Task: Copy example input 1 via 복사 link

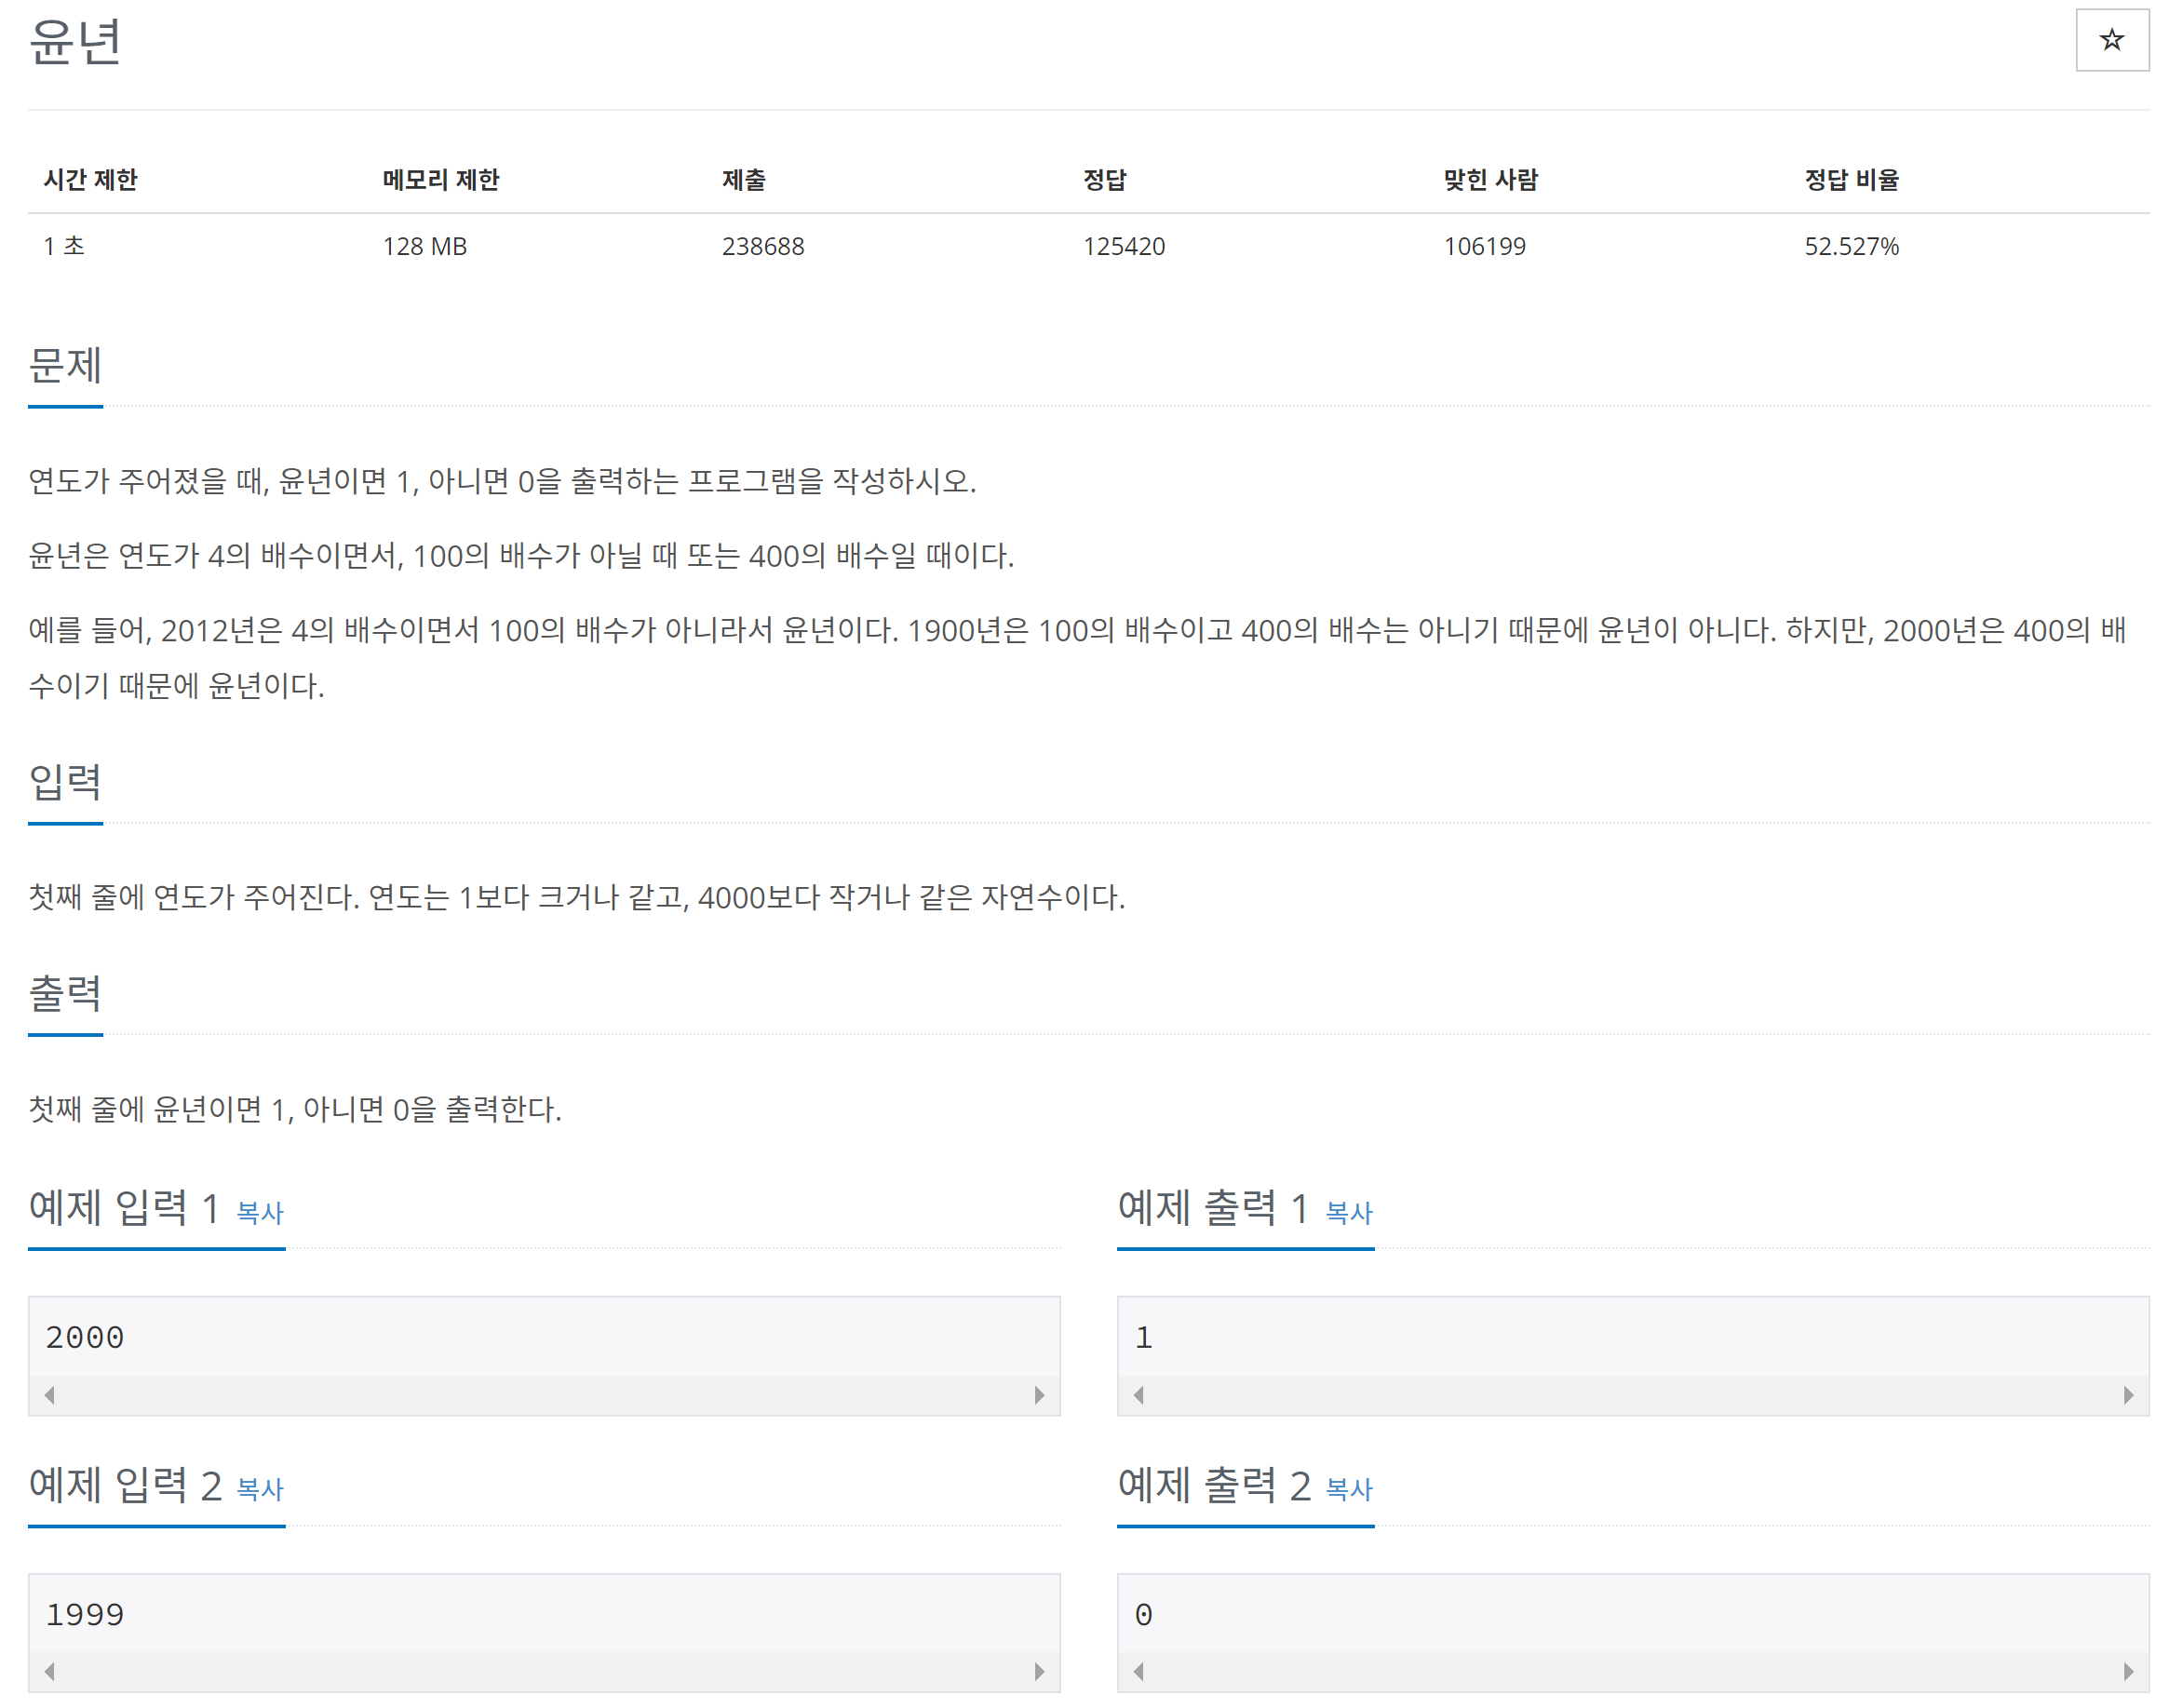Action: [x=260, y=1212]
